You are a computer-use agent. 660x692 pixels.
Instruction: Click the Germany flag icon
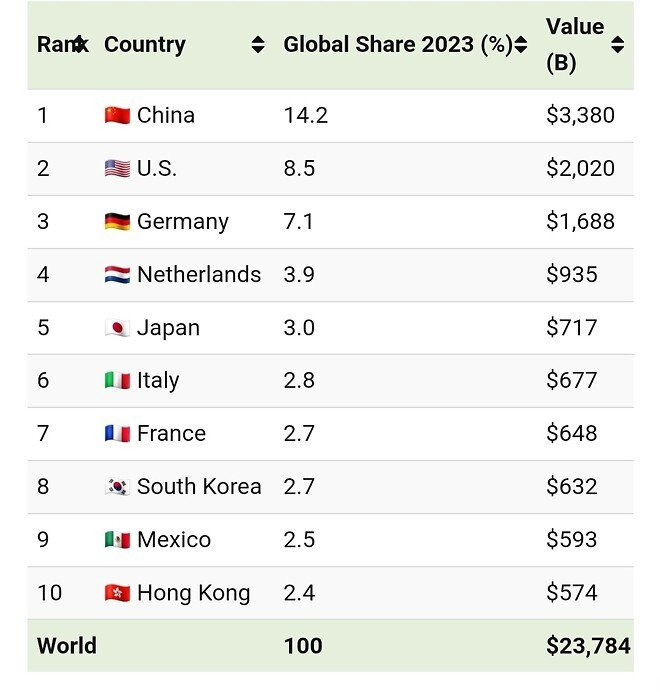pos(117,221)
